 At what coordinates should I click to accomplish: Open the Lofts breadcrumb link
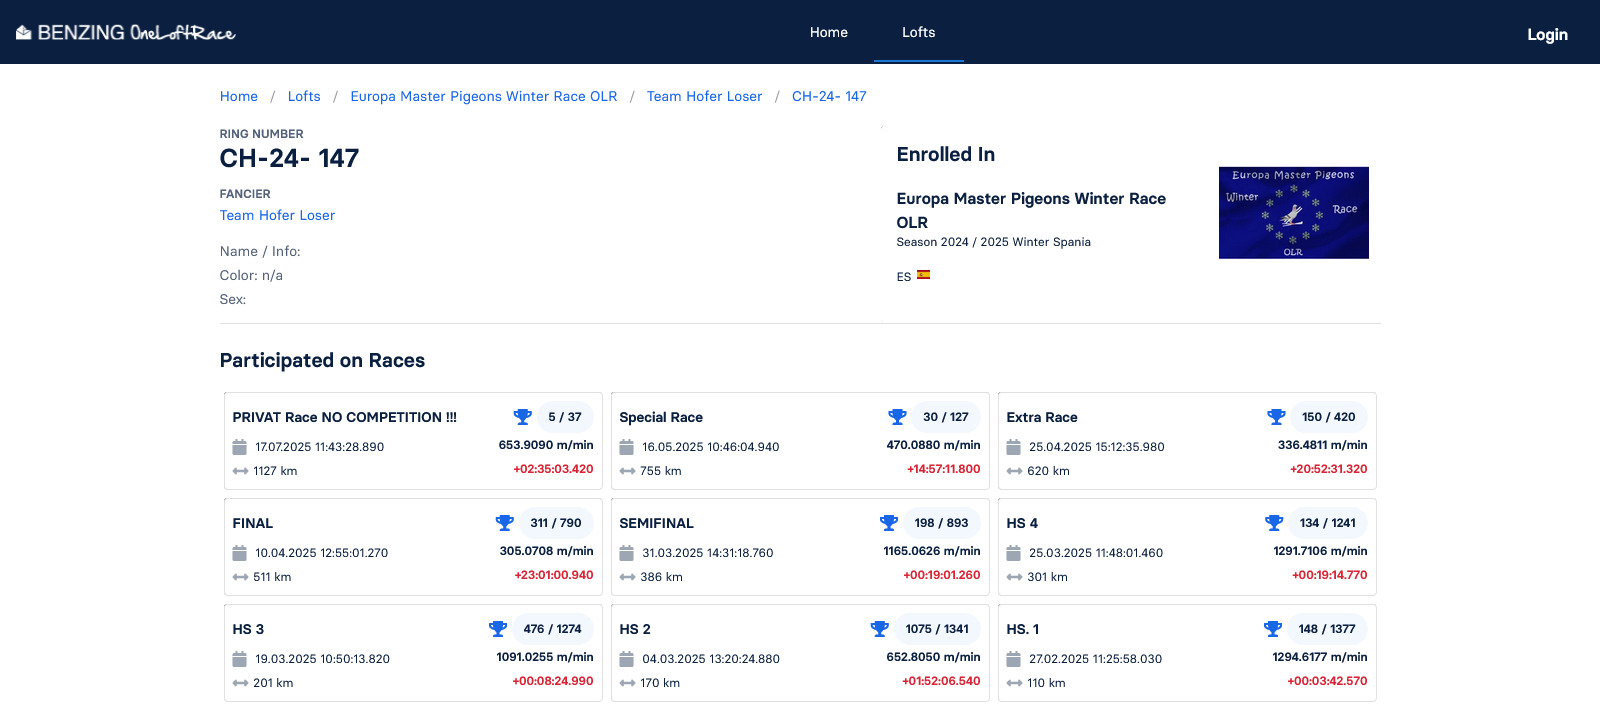tap(304, 96)
